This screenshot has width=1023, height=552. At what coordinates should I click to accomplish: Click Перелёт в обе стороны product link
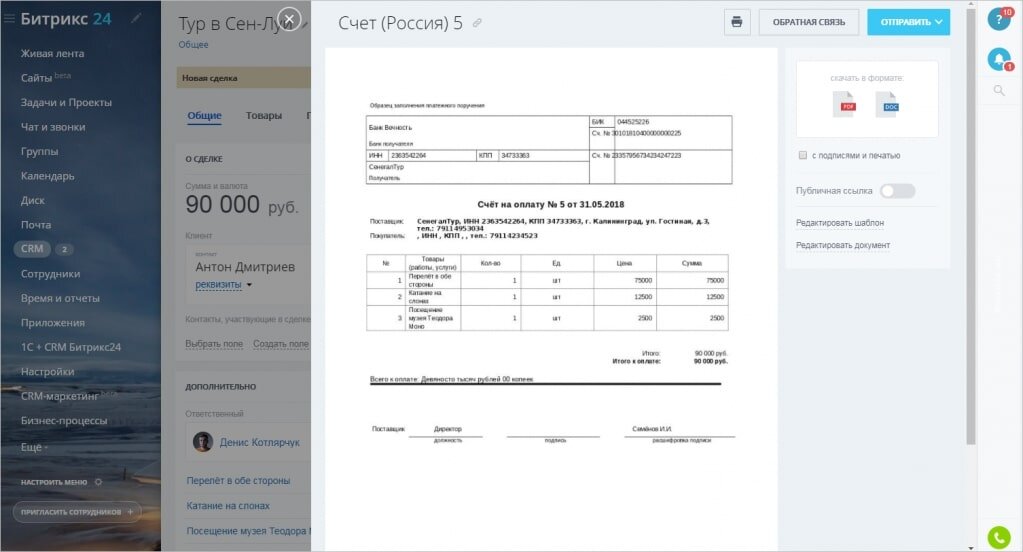point(238,481)
